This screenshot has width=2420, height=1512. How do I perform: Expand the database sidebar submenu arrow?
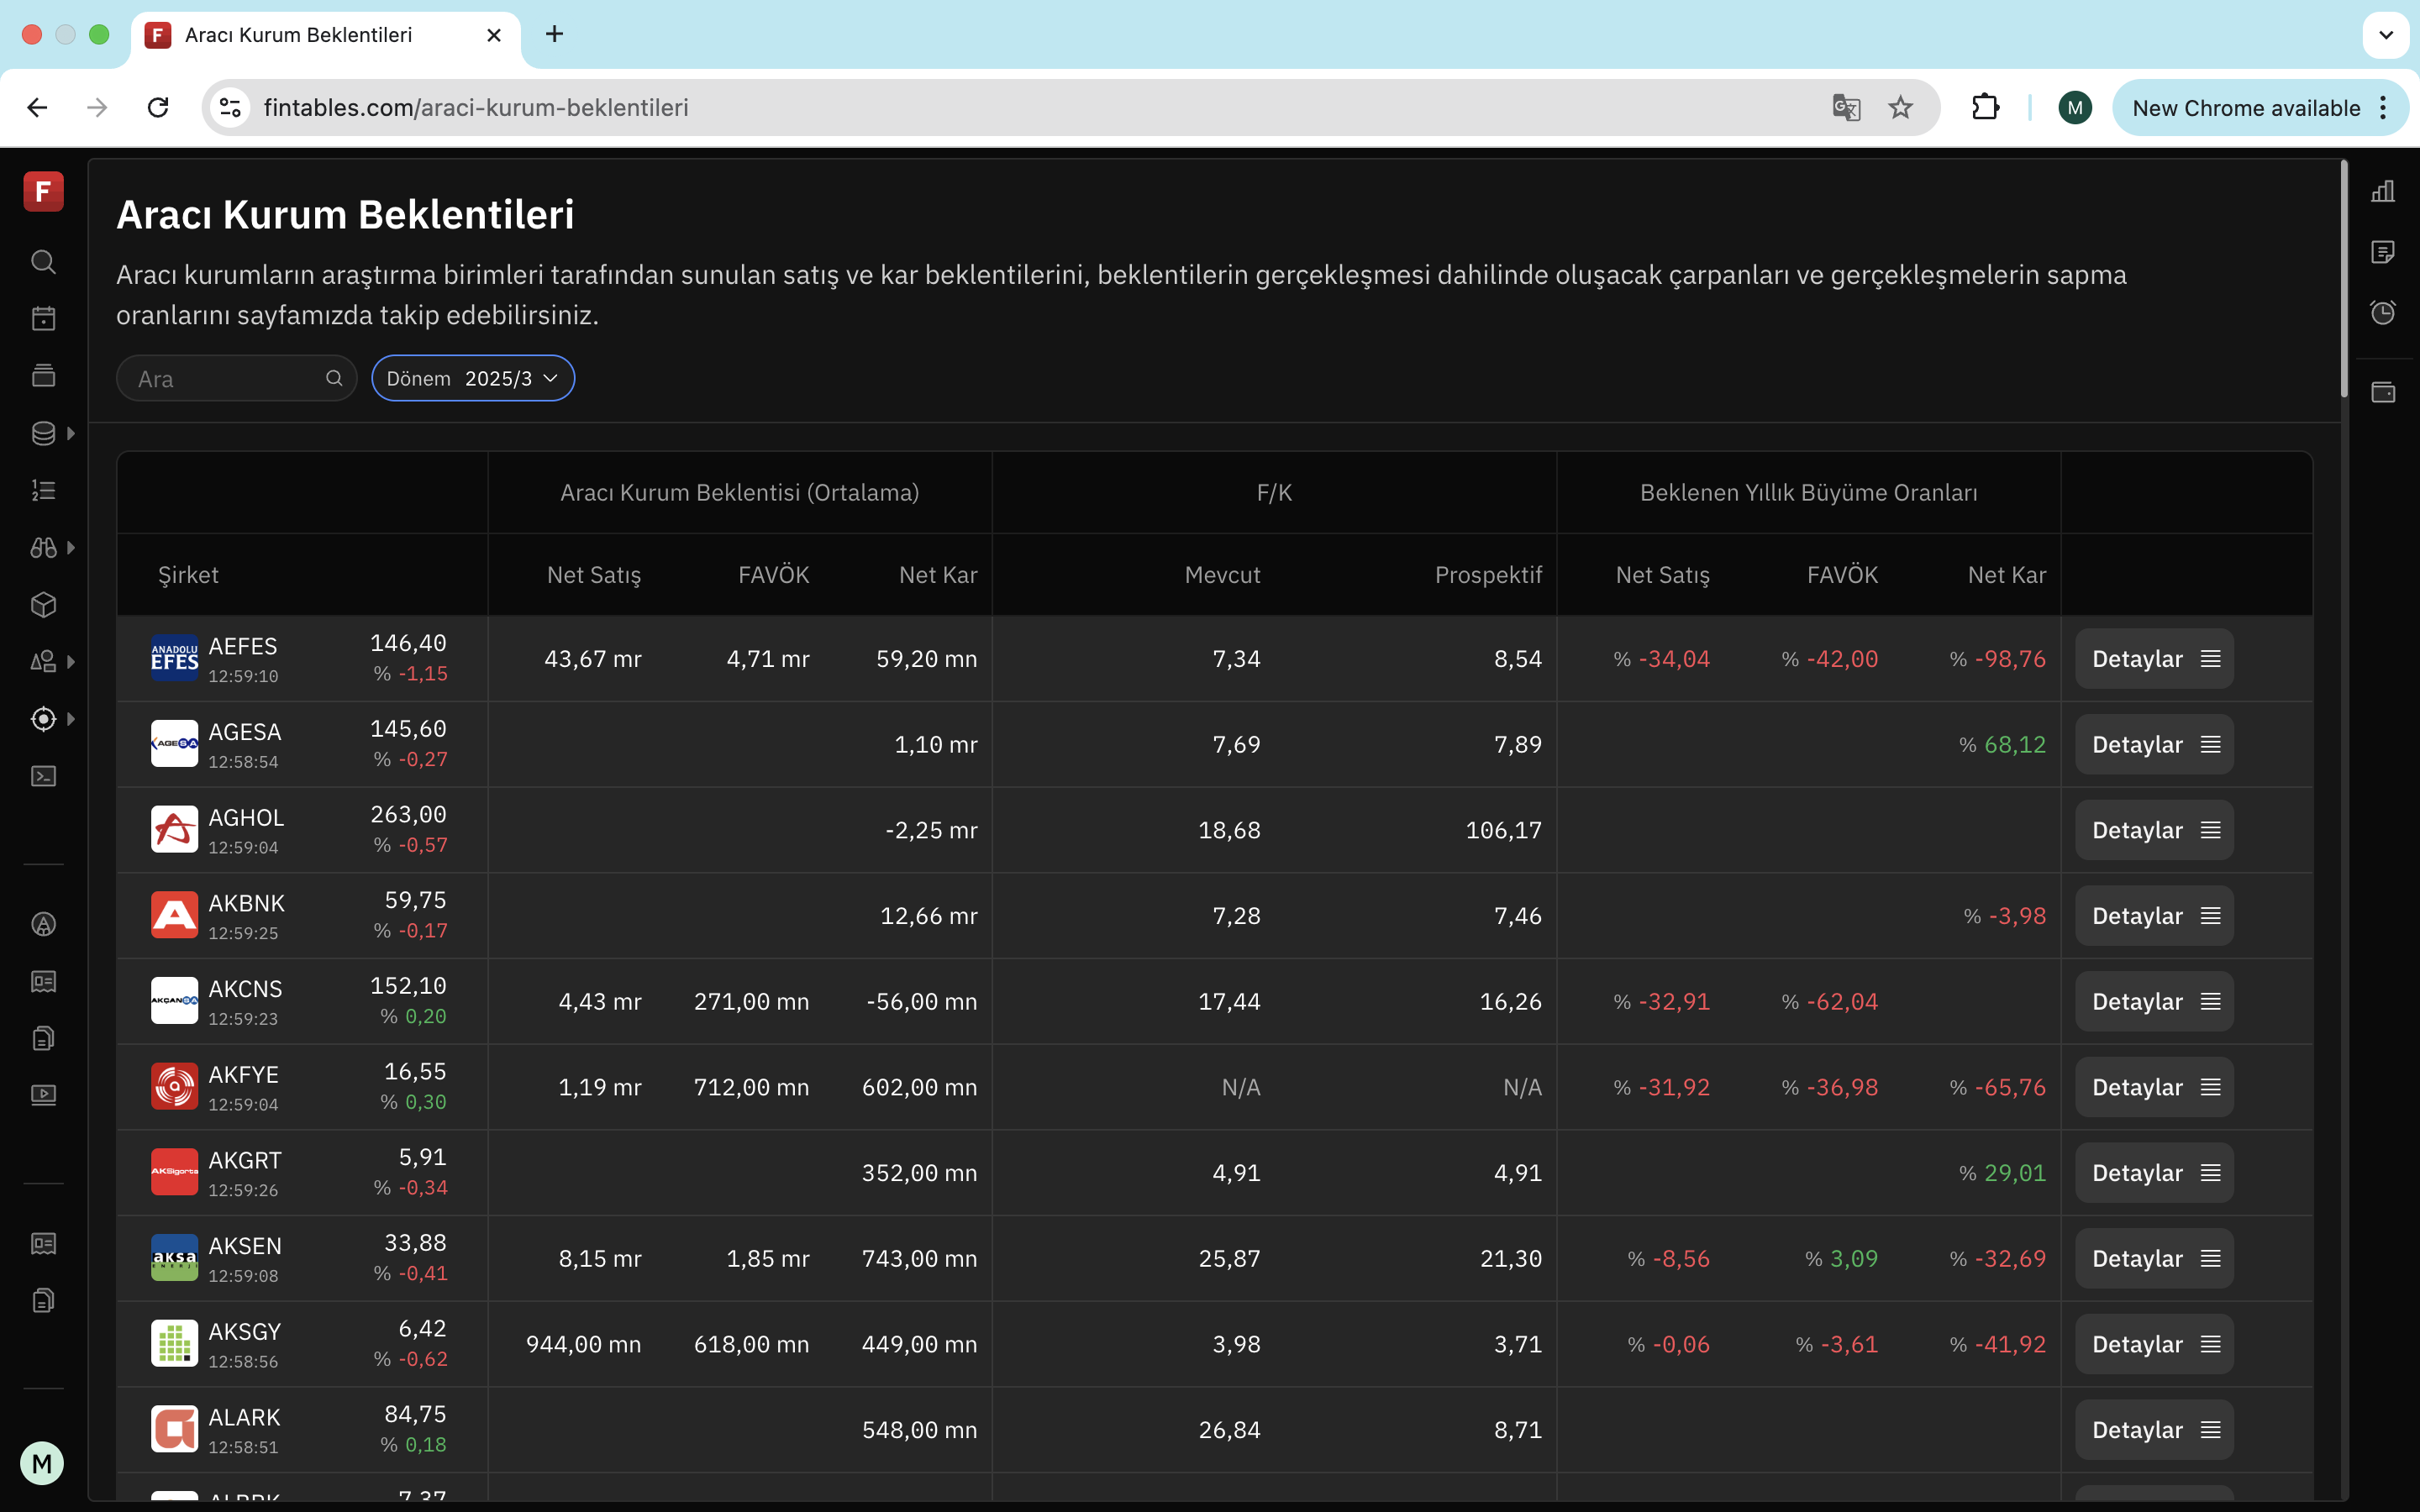[71, 433]
